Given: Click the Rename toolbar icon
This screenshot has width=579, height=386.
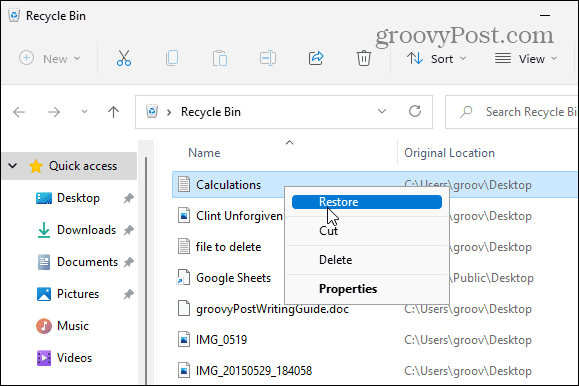Looking at the screenshot, I should 268,58.
